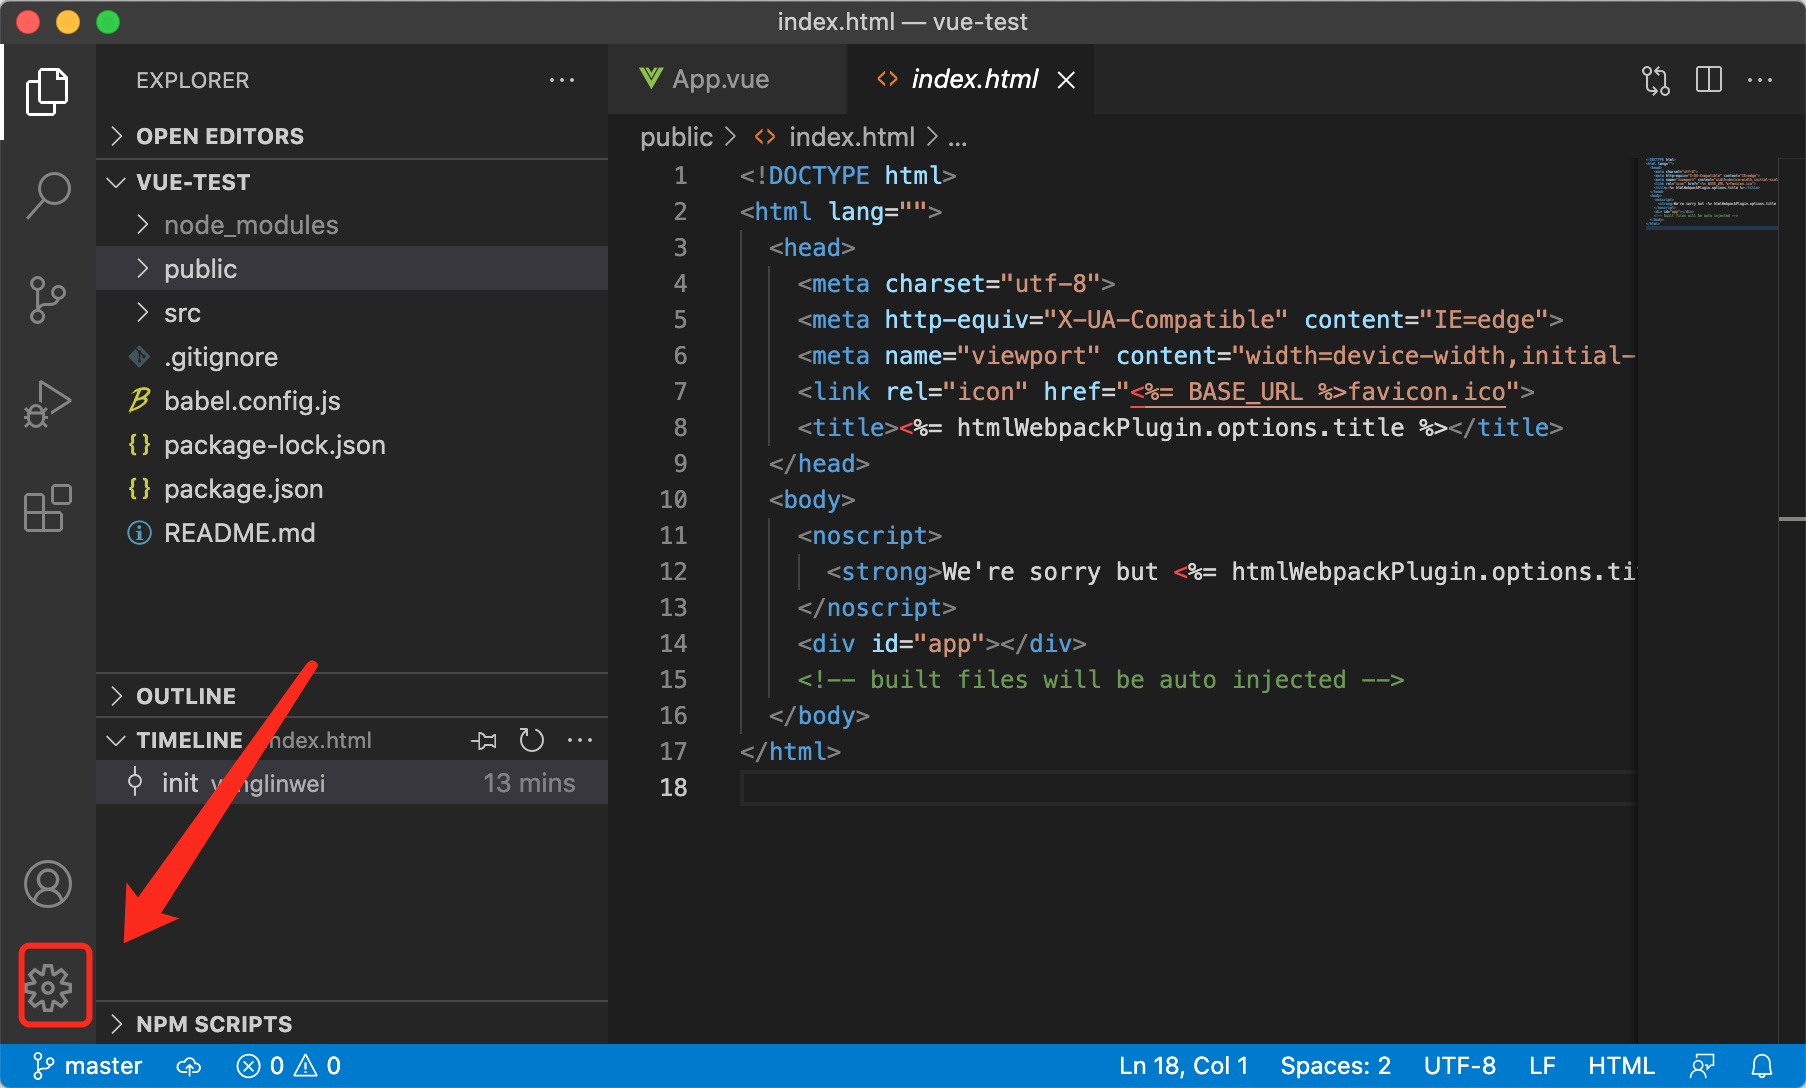Switch git branch master
Screen dimensions: 1806x1088
(x=88, y=1066)
